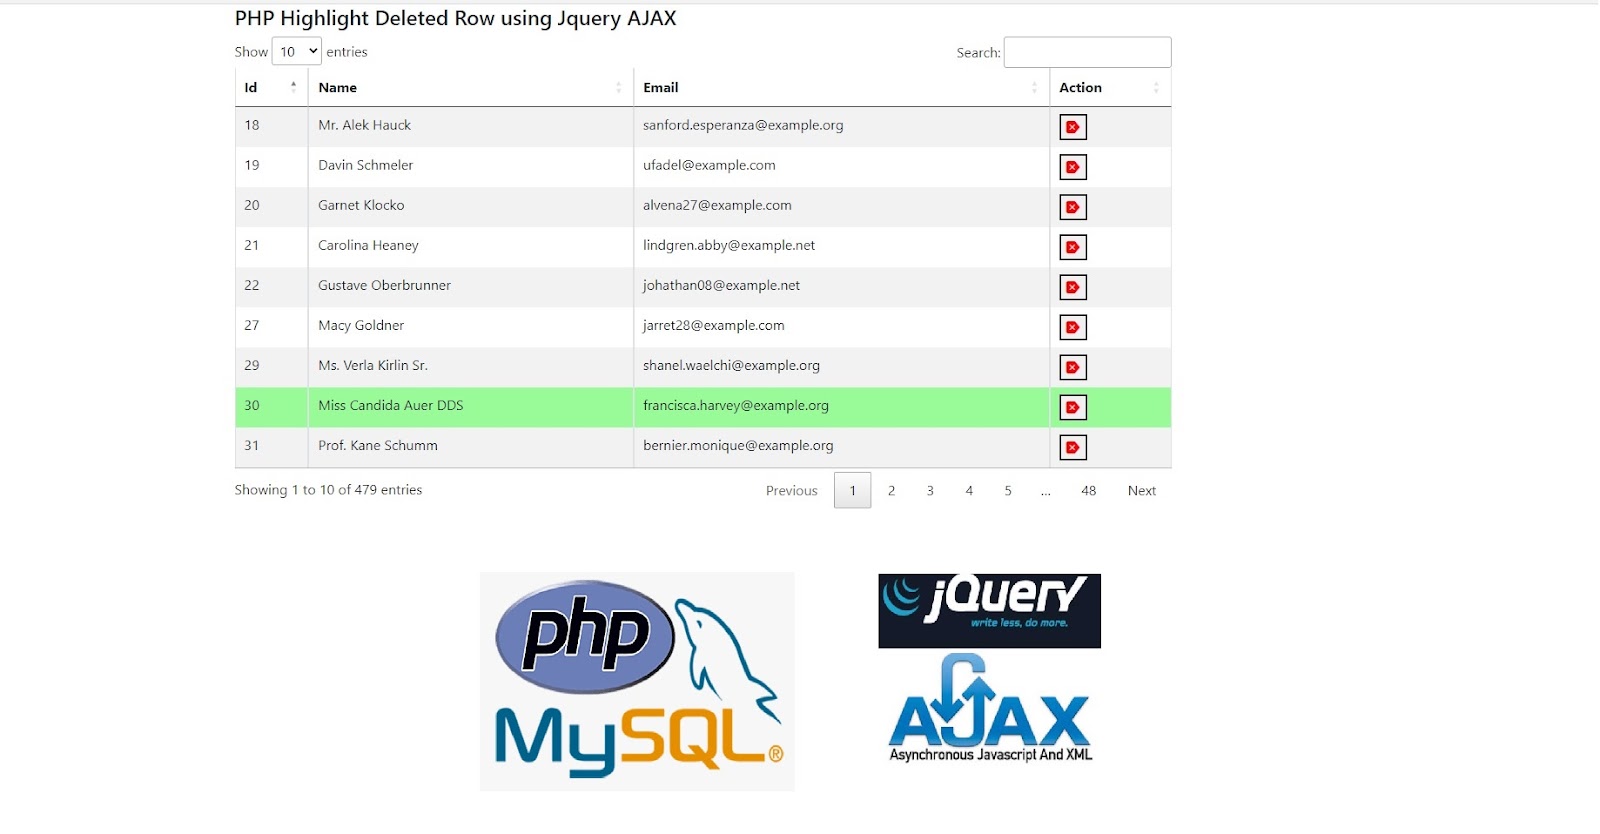Go to pagination page 3
Image resolution: width=1600 pixels, height=834 pixels.
click(x=930, y=490)
